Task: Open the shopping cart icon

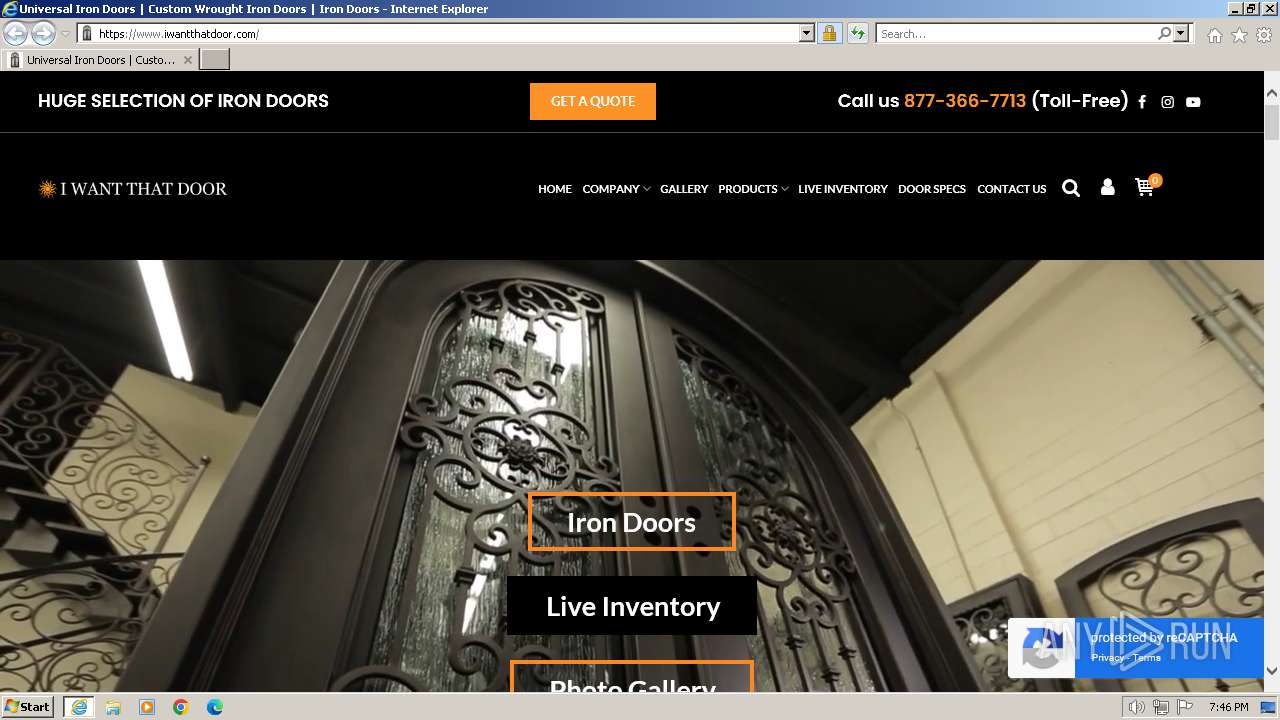Action: (1145, 187)
